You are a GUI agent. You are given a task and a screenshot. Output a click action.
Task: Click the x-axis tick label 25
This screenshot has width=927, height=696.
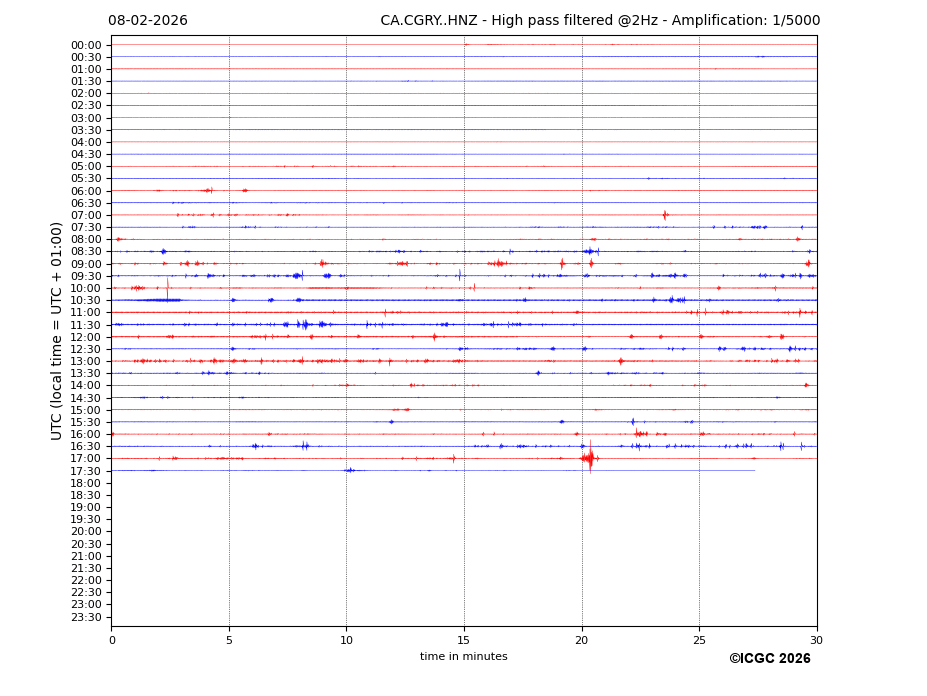tap(699, 640)
